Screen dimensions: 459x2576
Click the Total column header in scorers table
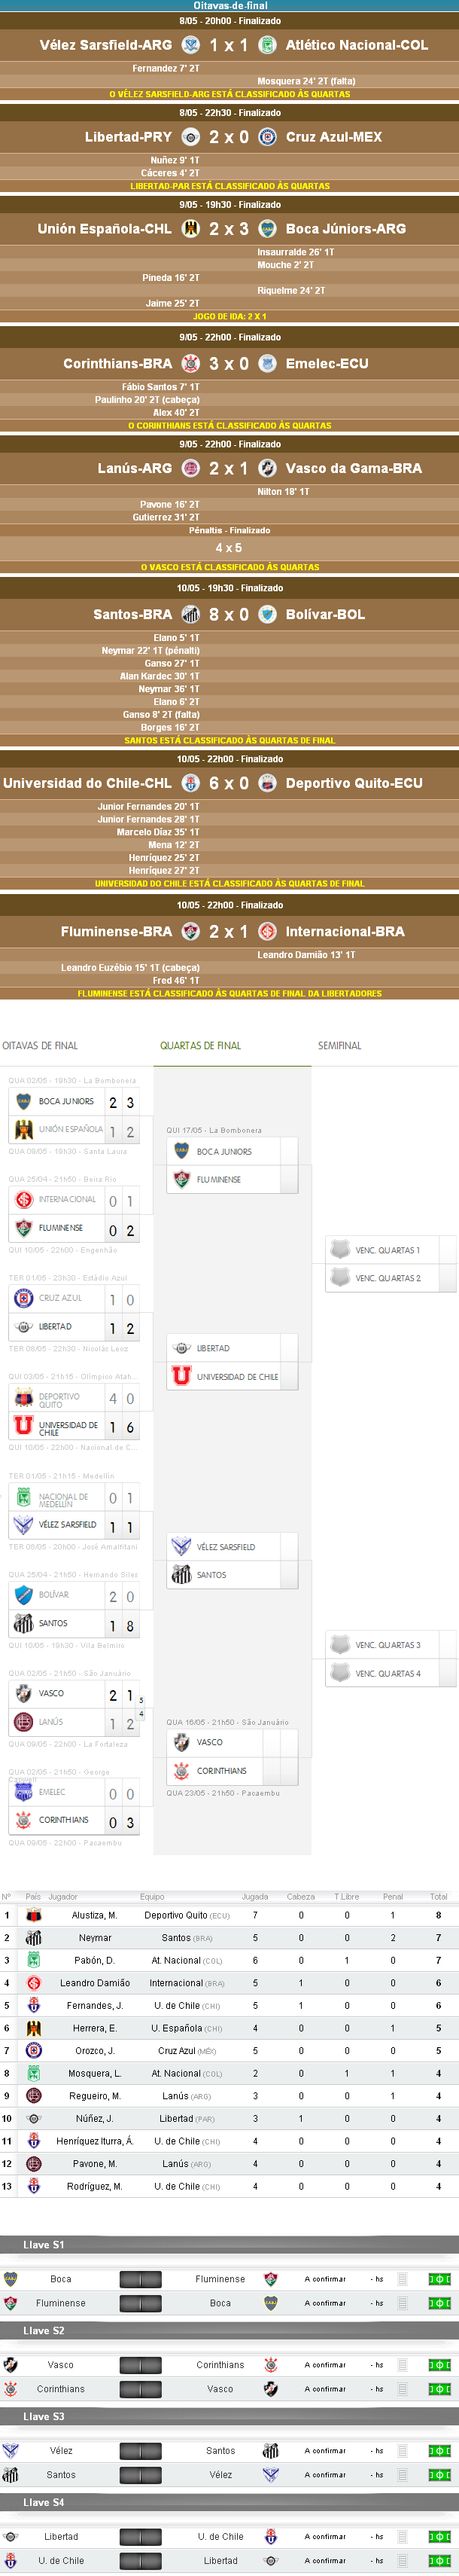pyautogui.click(x=438, y=1896)
